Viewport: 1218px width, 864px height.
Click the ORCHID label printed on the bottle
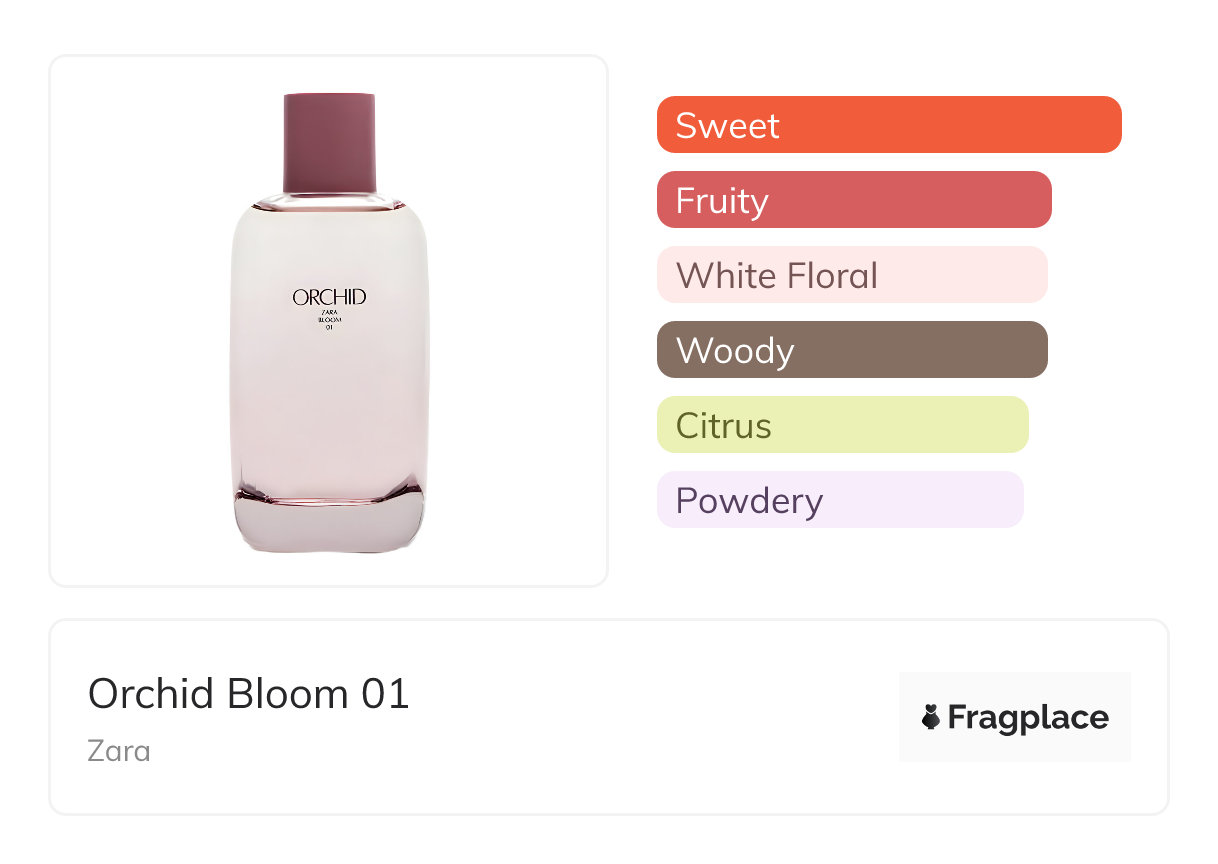point(329,297)
